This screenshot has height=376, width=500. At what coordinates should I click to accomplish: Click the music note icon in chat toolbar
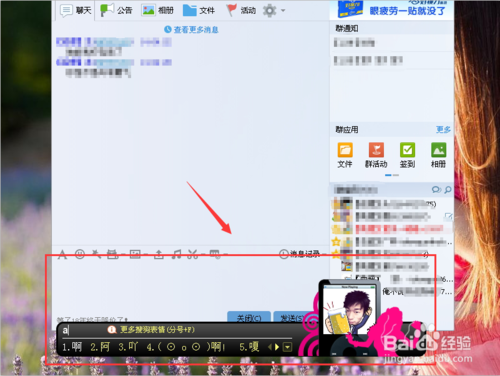(177, 255)
